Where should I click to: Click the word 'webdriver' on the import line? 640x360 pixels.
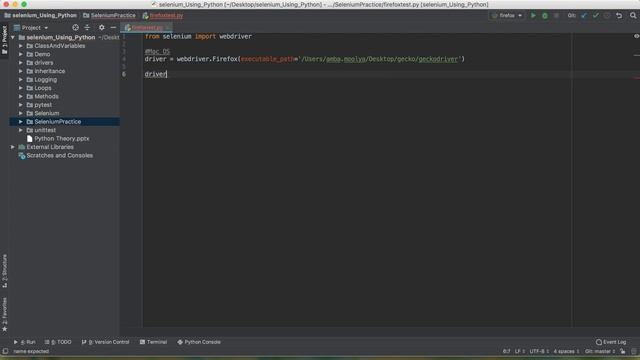tap(236, 36)
